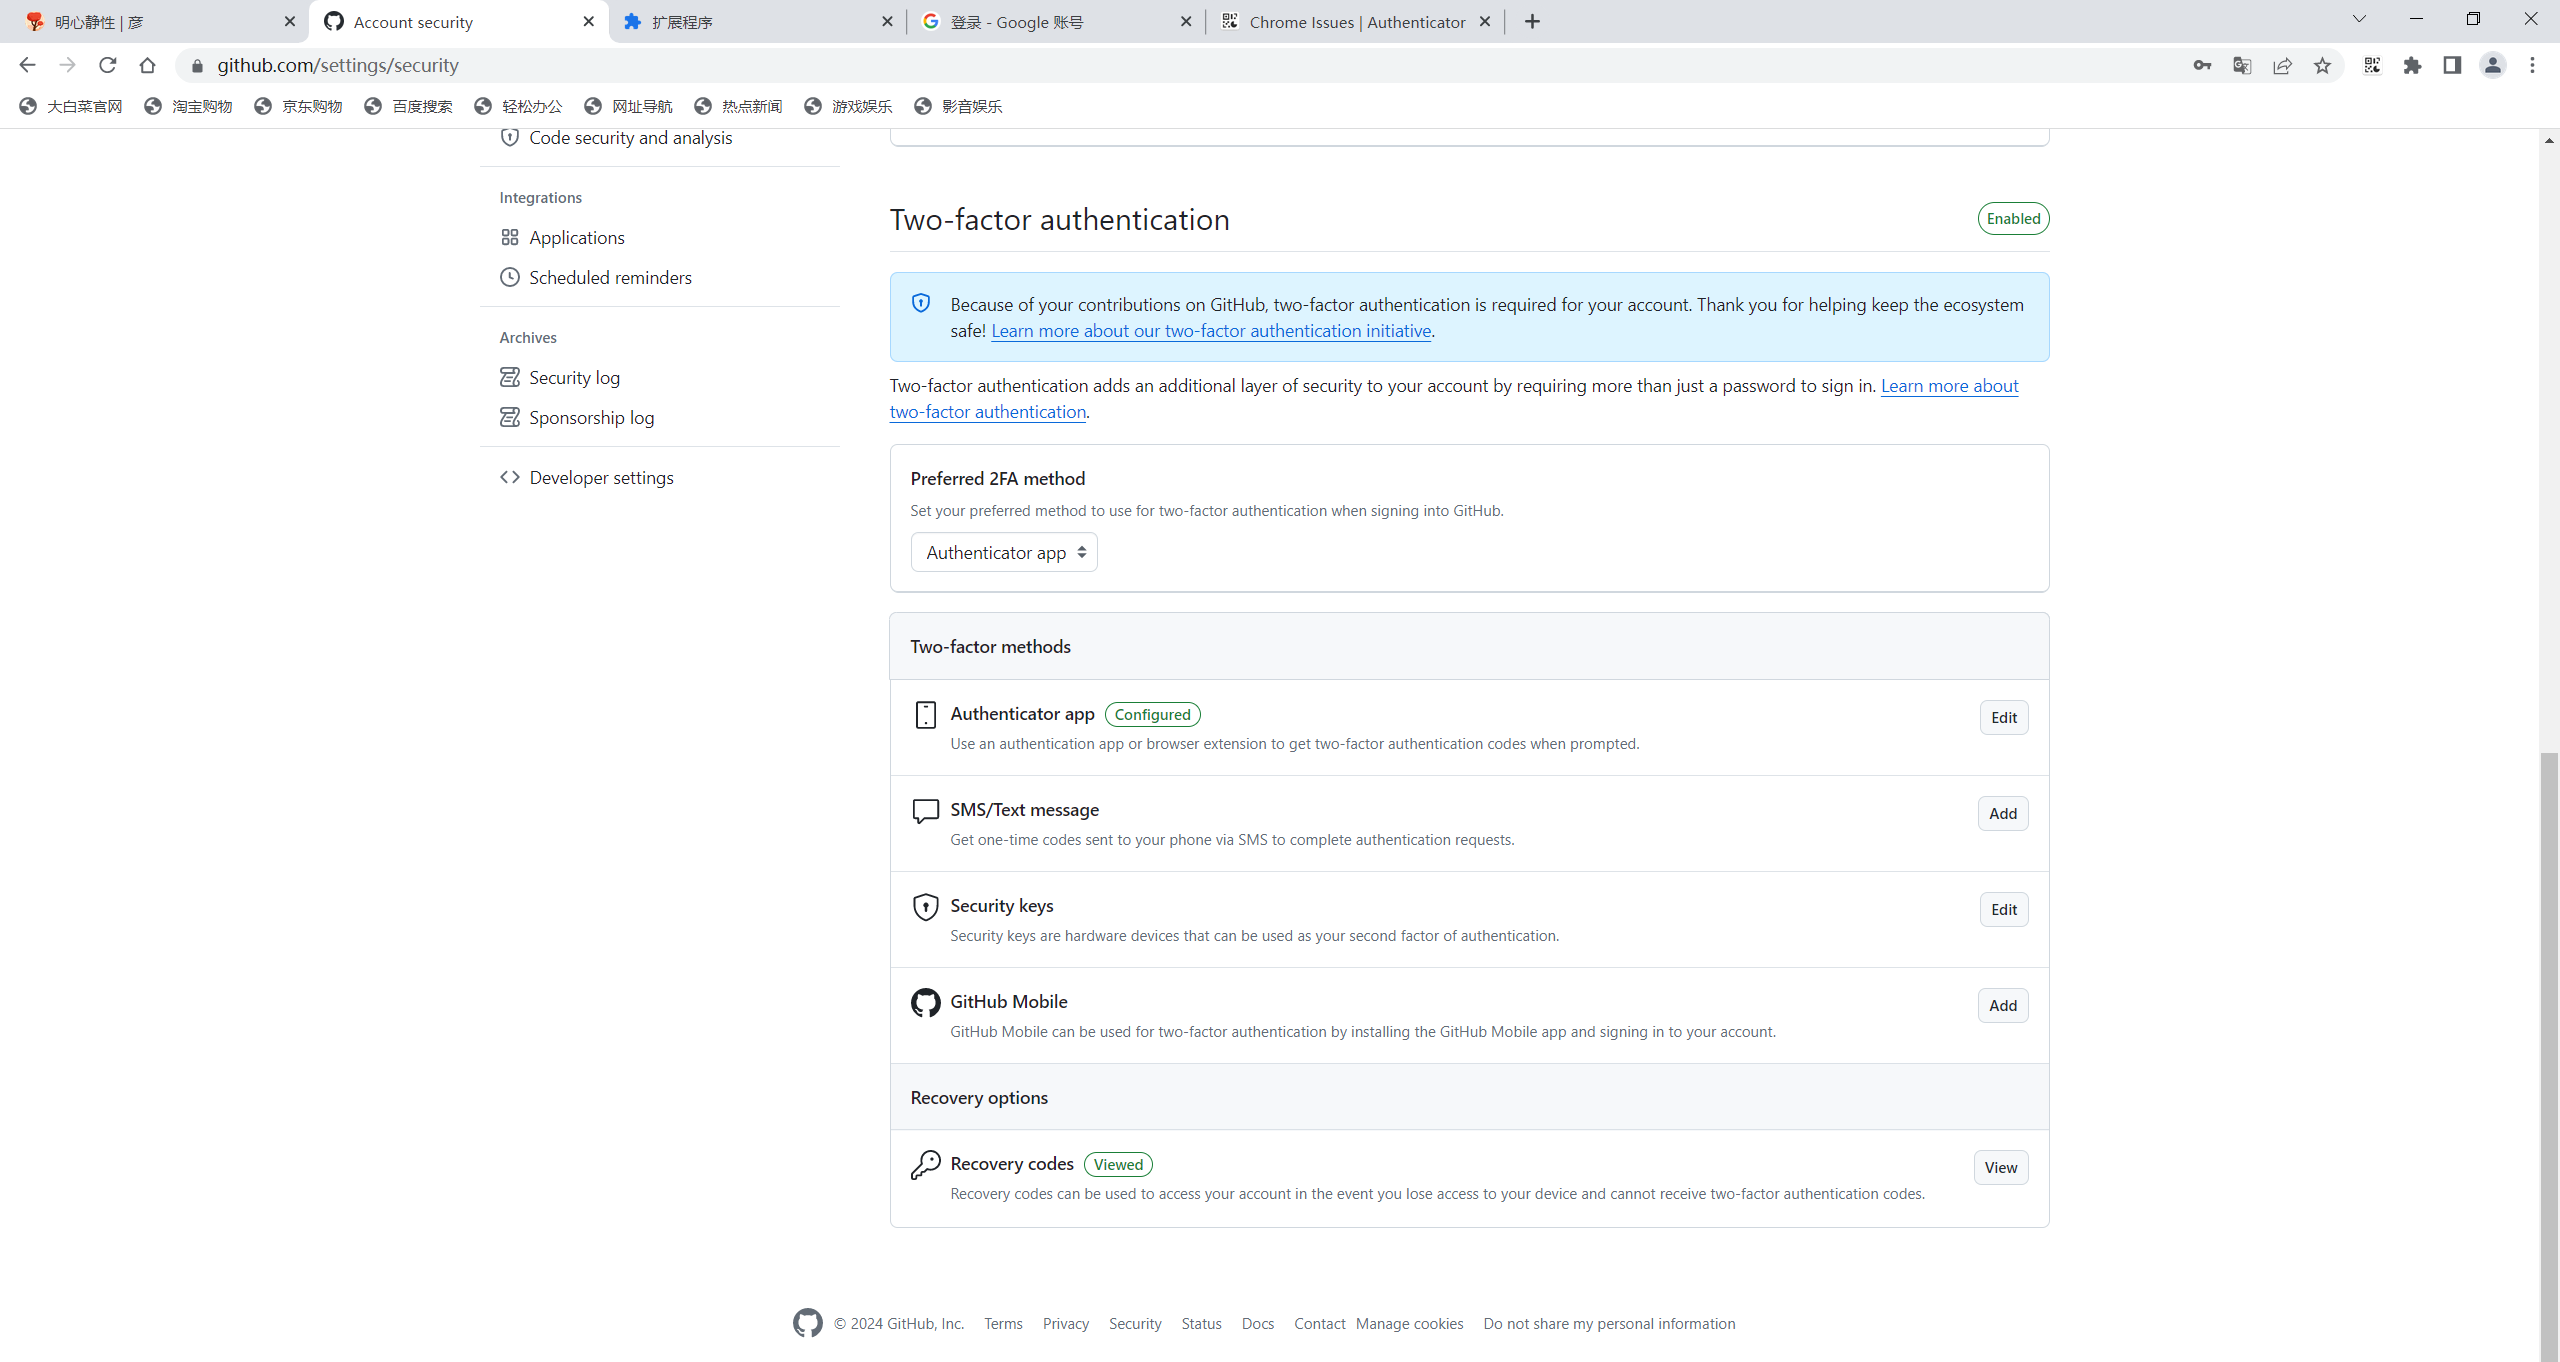This screenshot has width=2560, height=1362.
Task: Open 游戏娱乐 bookmark
Action: tap(849, 106)
